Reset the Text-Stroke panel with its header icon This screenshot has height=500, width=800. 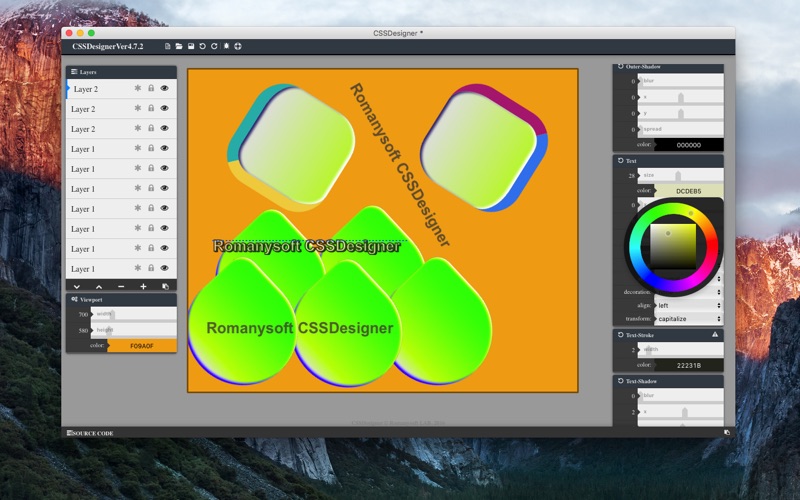click(620, 335)
